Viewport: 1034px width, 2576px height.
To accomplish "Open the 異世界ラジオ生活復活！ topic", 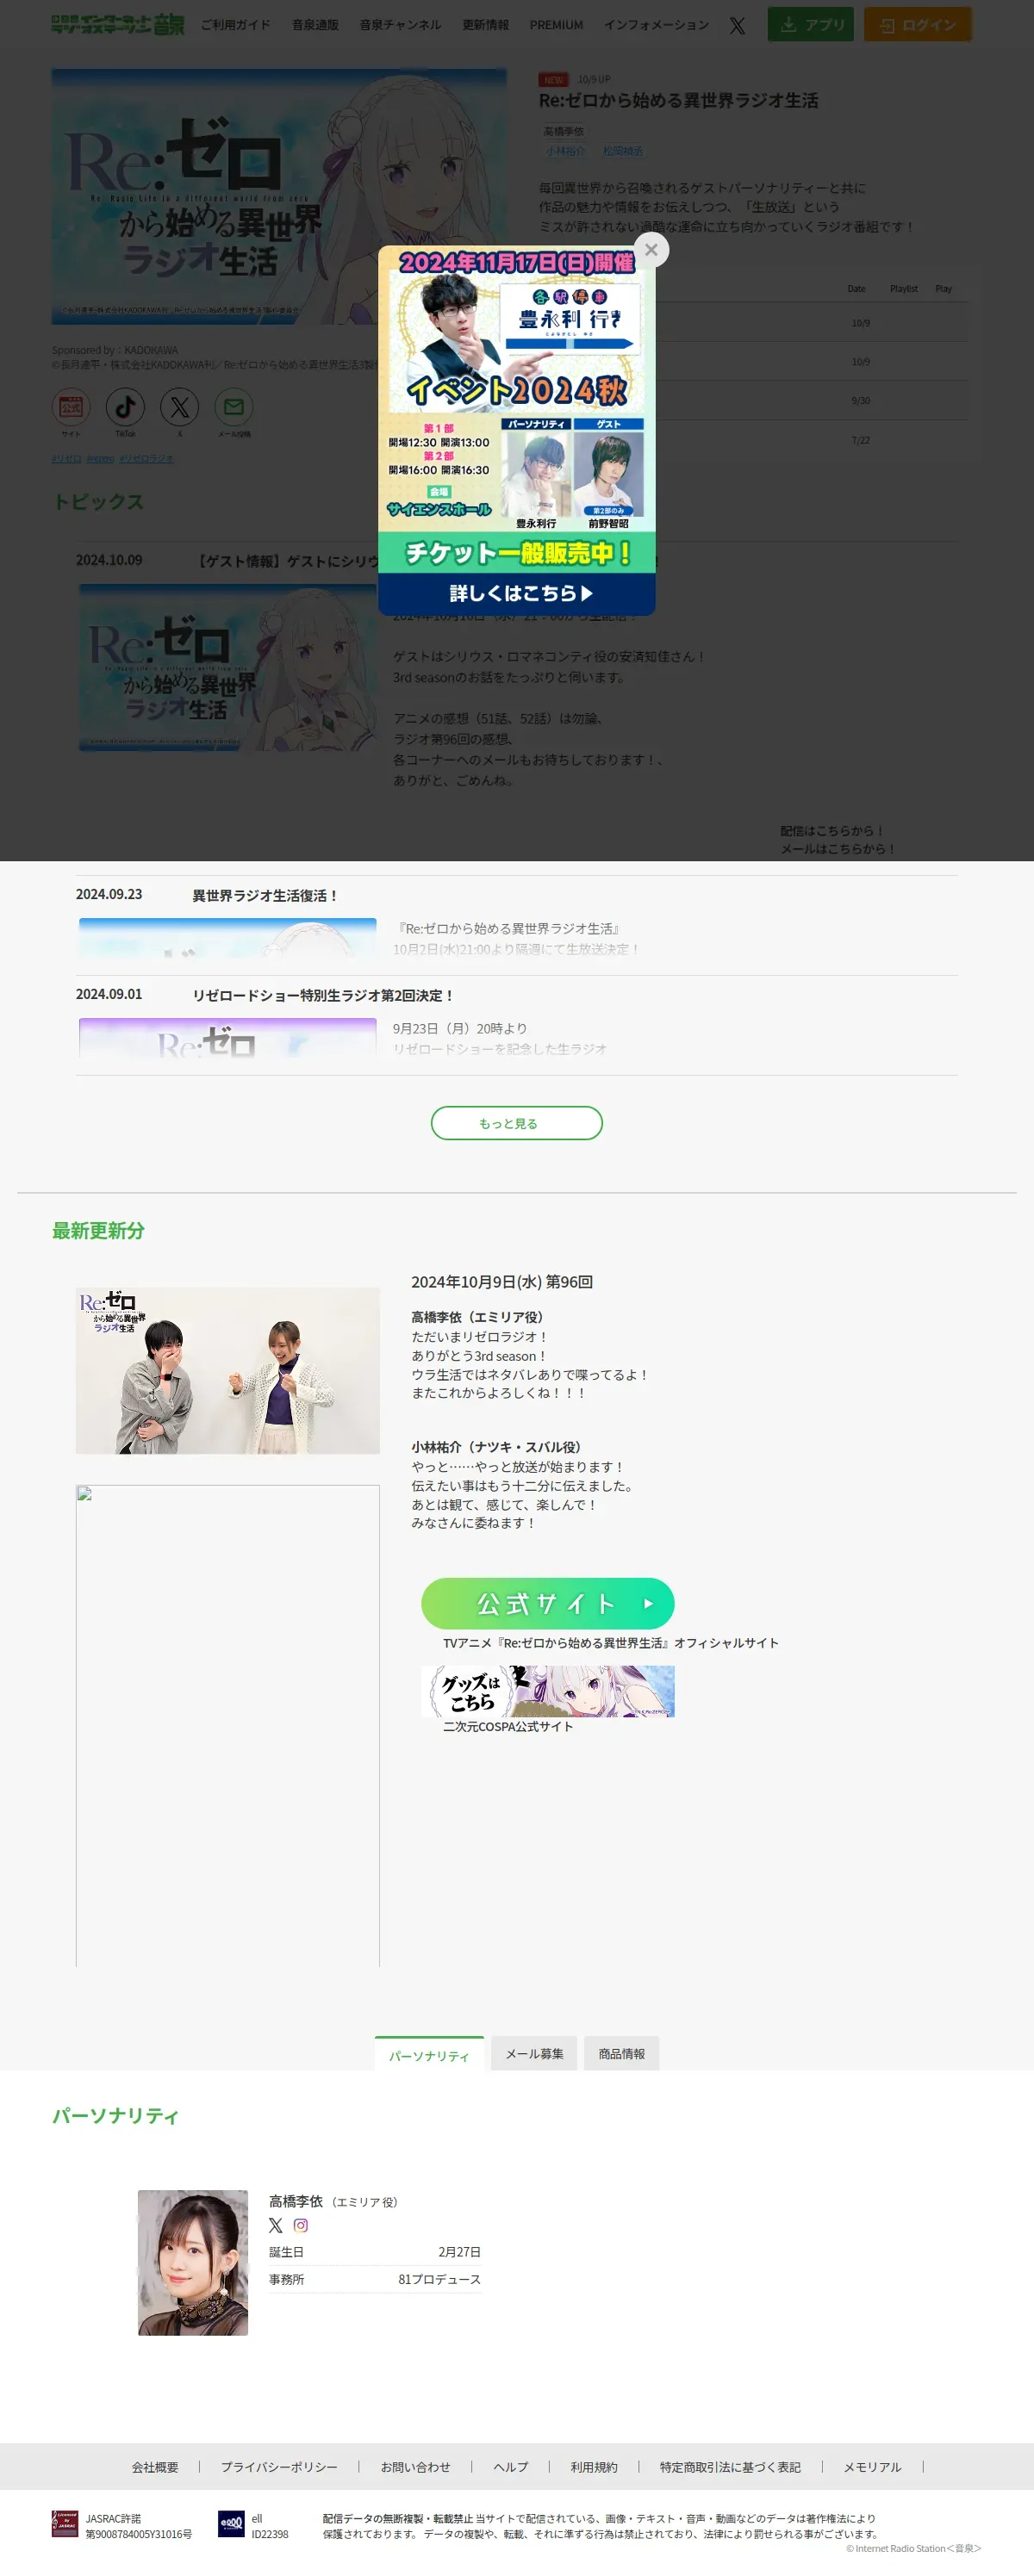I will click(x=265, y=895).
